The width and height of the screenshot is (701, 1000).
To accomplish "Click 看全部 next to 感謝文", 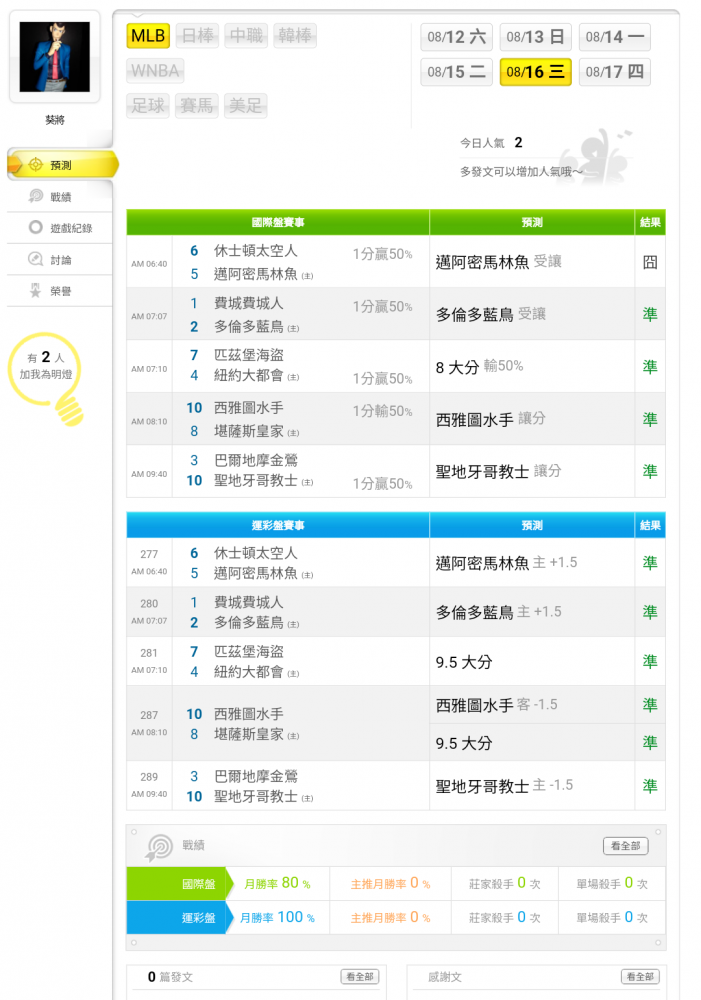I will tap(640, 976).
